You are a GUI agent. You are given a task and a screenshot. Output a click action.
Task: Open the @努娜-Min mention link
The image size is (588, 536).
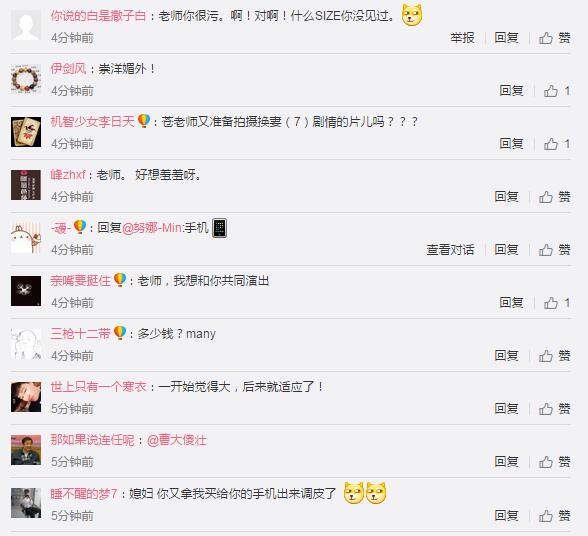tap(152, 228)
